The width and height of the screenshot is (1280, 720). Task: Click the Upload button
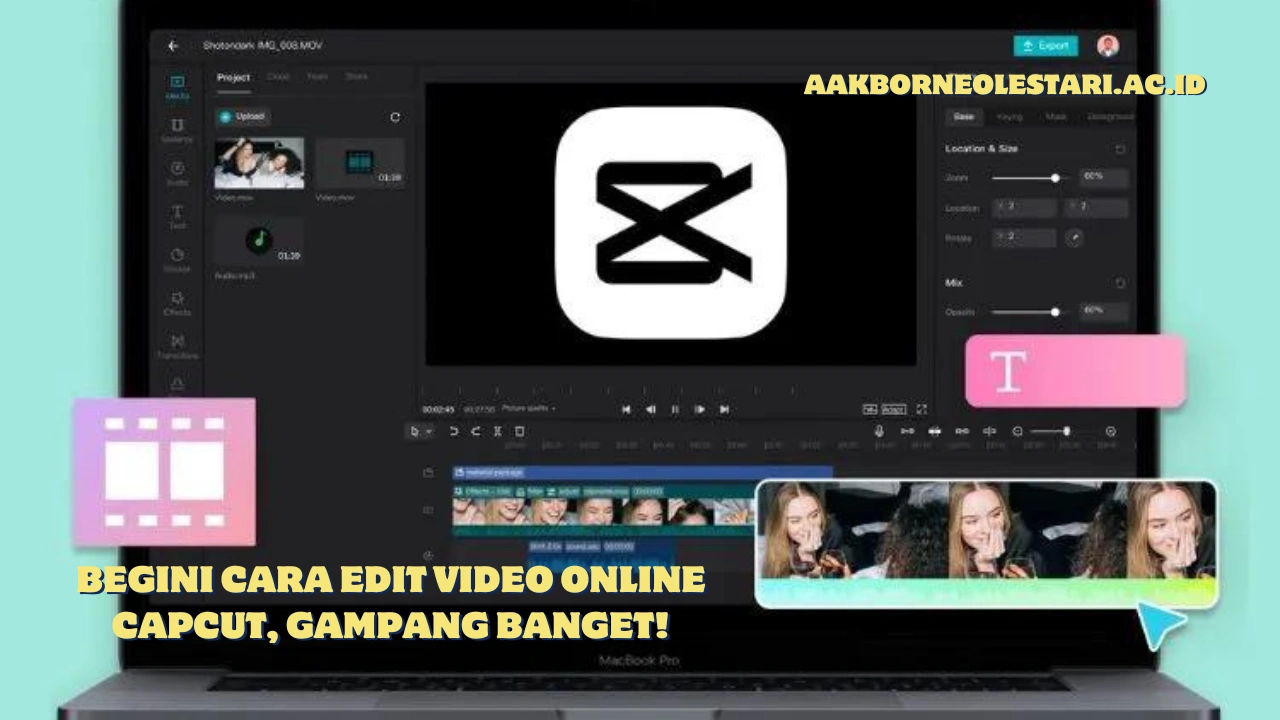243,116
